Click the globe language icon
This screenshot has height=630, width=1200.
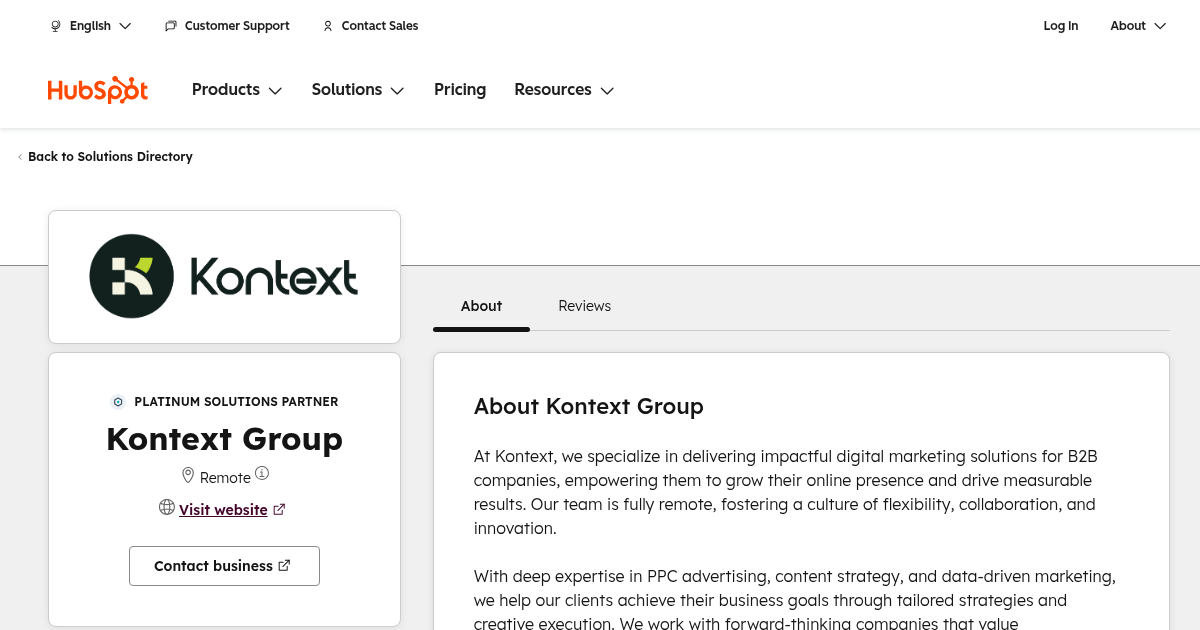pyautogui.click(x=56, y=26)
